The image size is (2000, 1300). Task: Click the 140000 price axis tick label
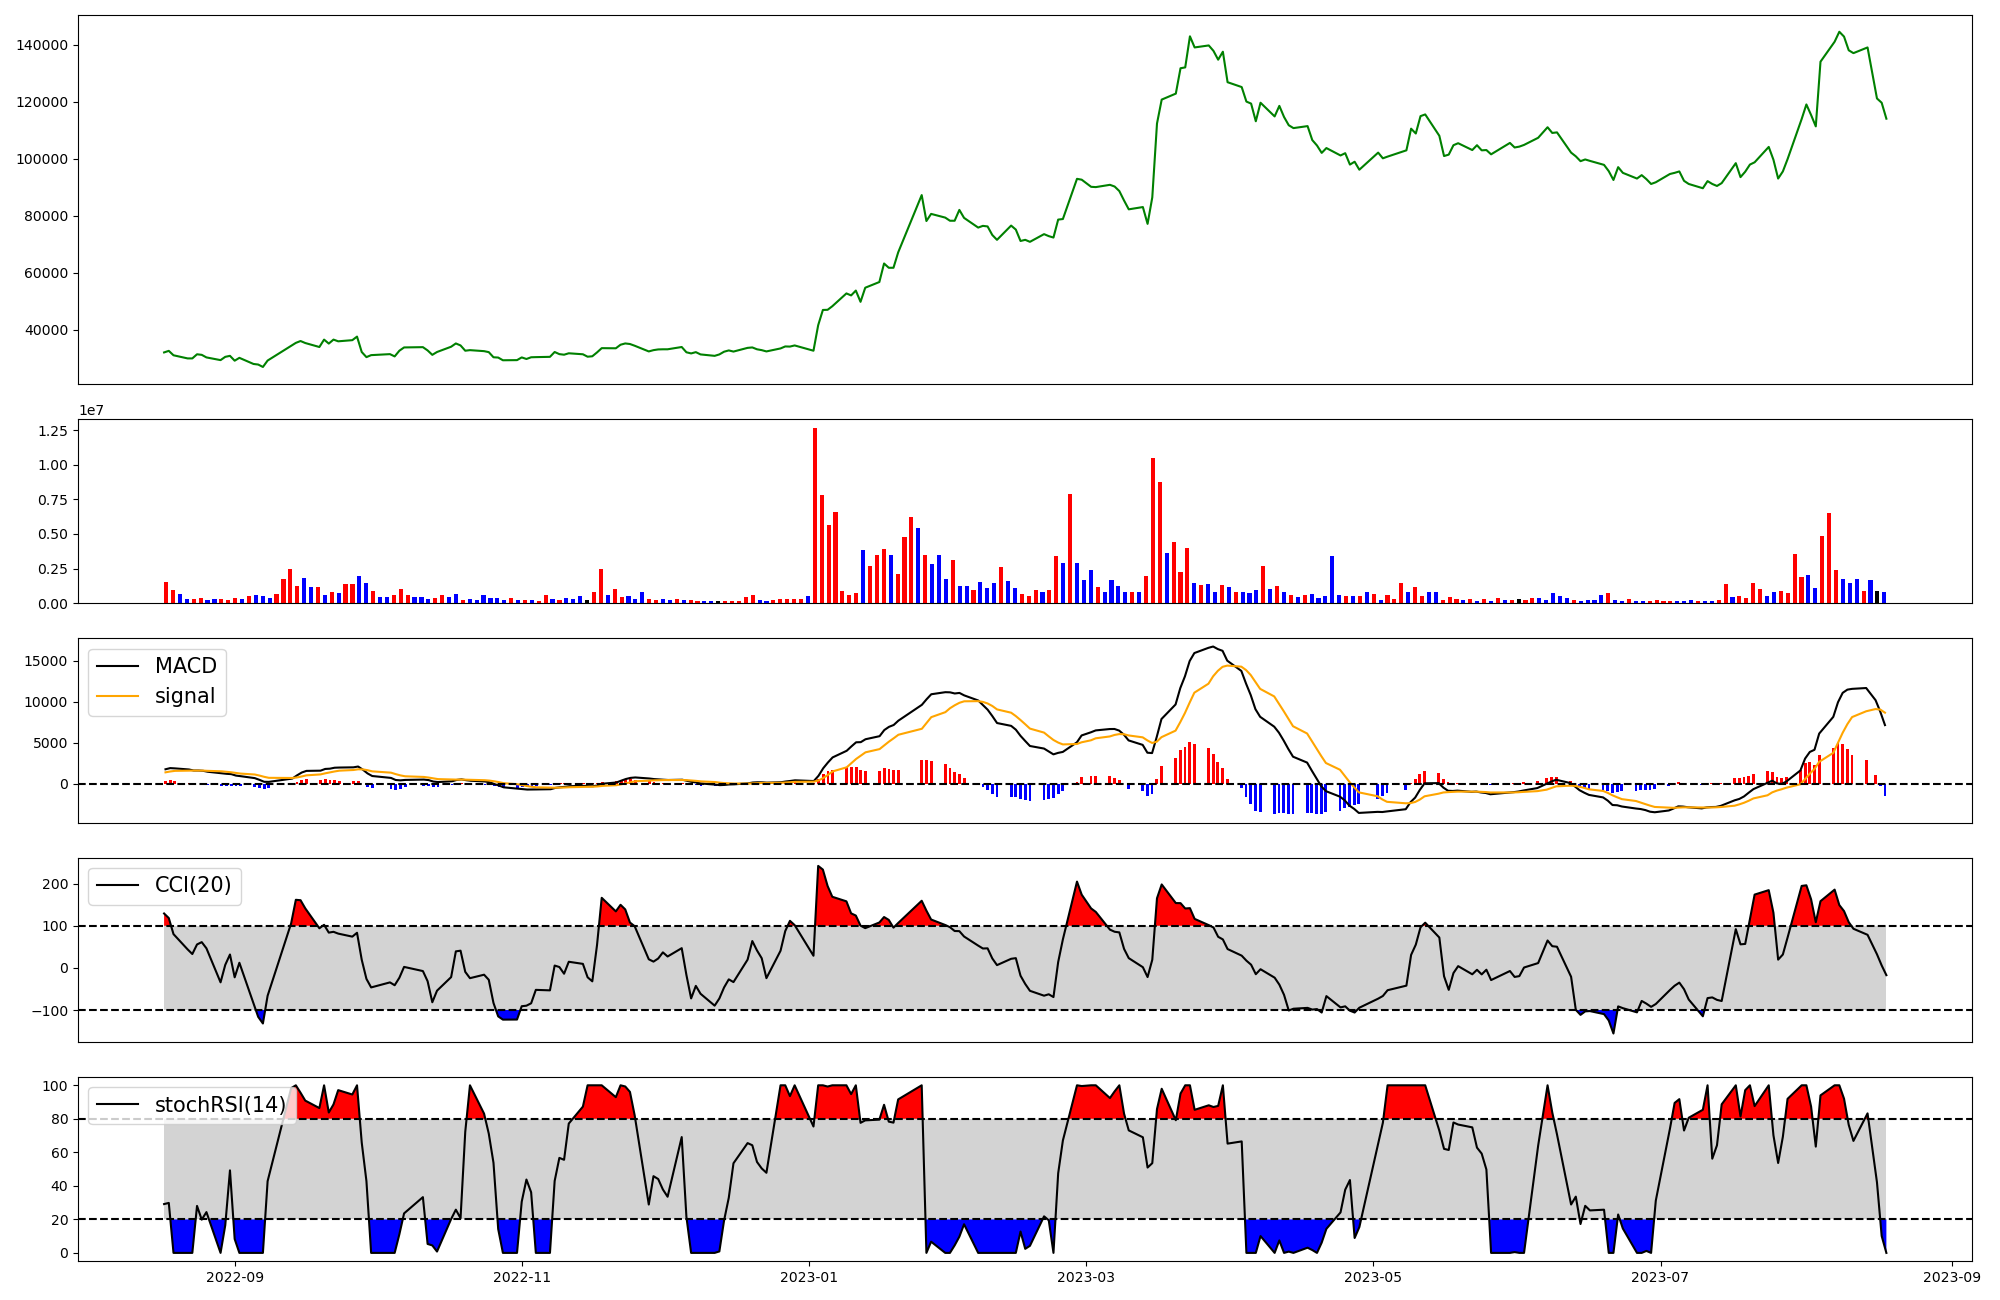tap(42, 45)
